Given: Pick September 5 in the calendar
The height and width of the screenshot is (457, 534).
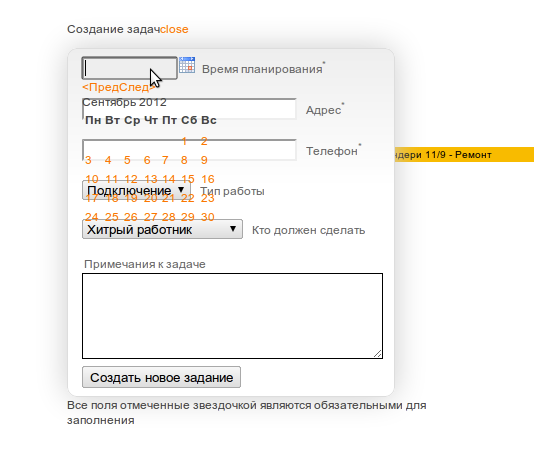Looking at the screenshot, I should coord(127,160).
